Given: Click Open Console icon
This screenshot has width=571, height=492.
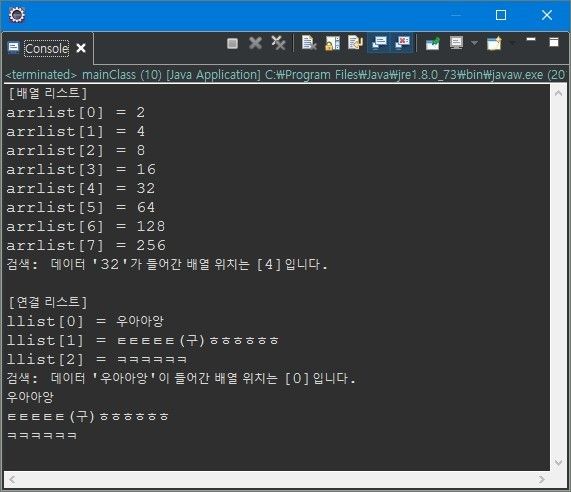Looking at the screenshot, I should click(495, 43).
